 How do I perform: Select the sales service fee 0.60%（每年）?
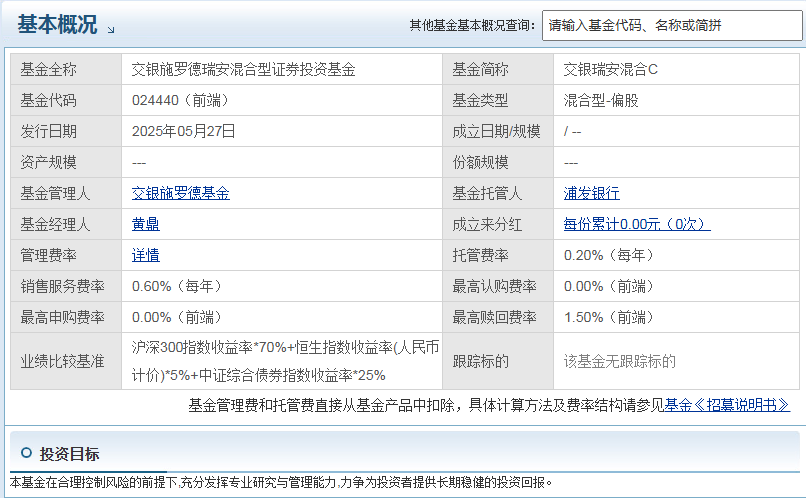point(177,286)
